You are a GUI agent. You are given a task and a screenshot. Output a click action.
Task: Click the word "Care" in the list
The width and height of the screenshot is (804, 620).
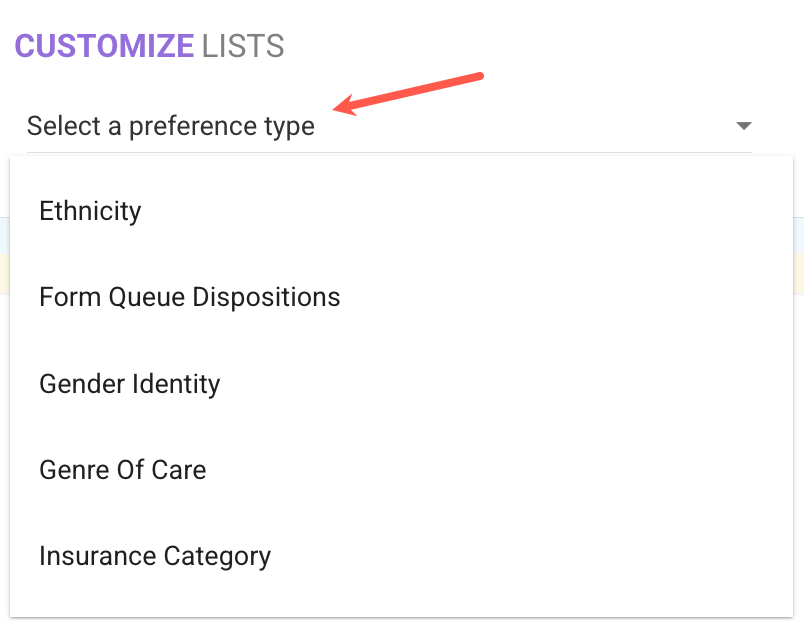click(181, 470)
